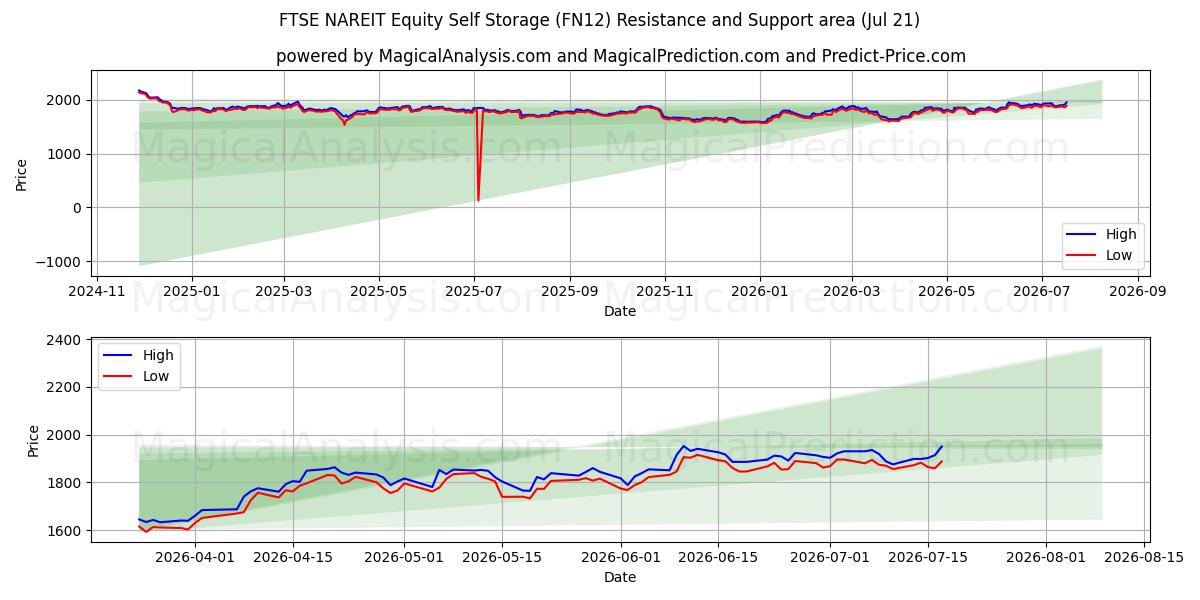Click the '2025-01' date tick label
Image resolution: width=1200 pixels, height=600 pixels.
point(191,292)
